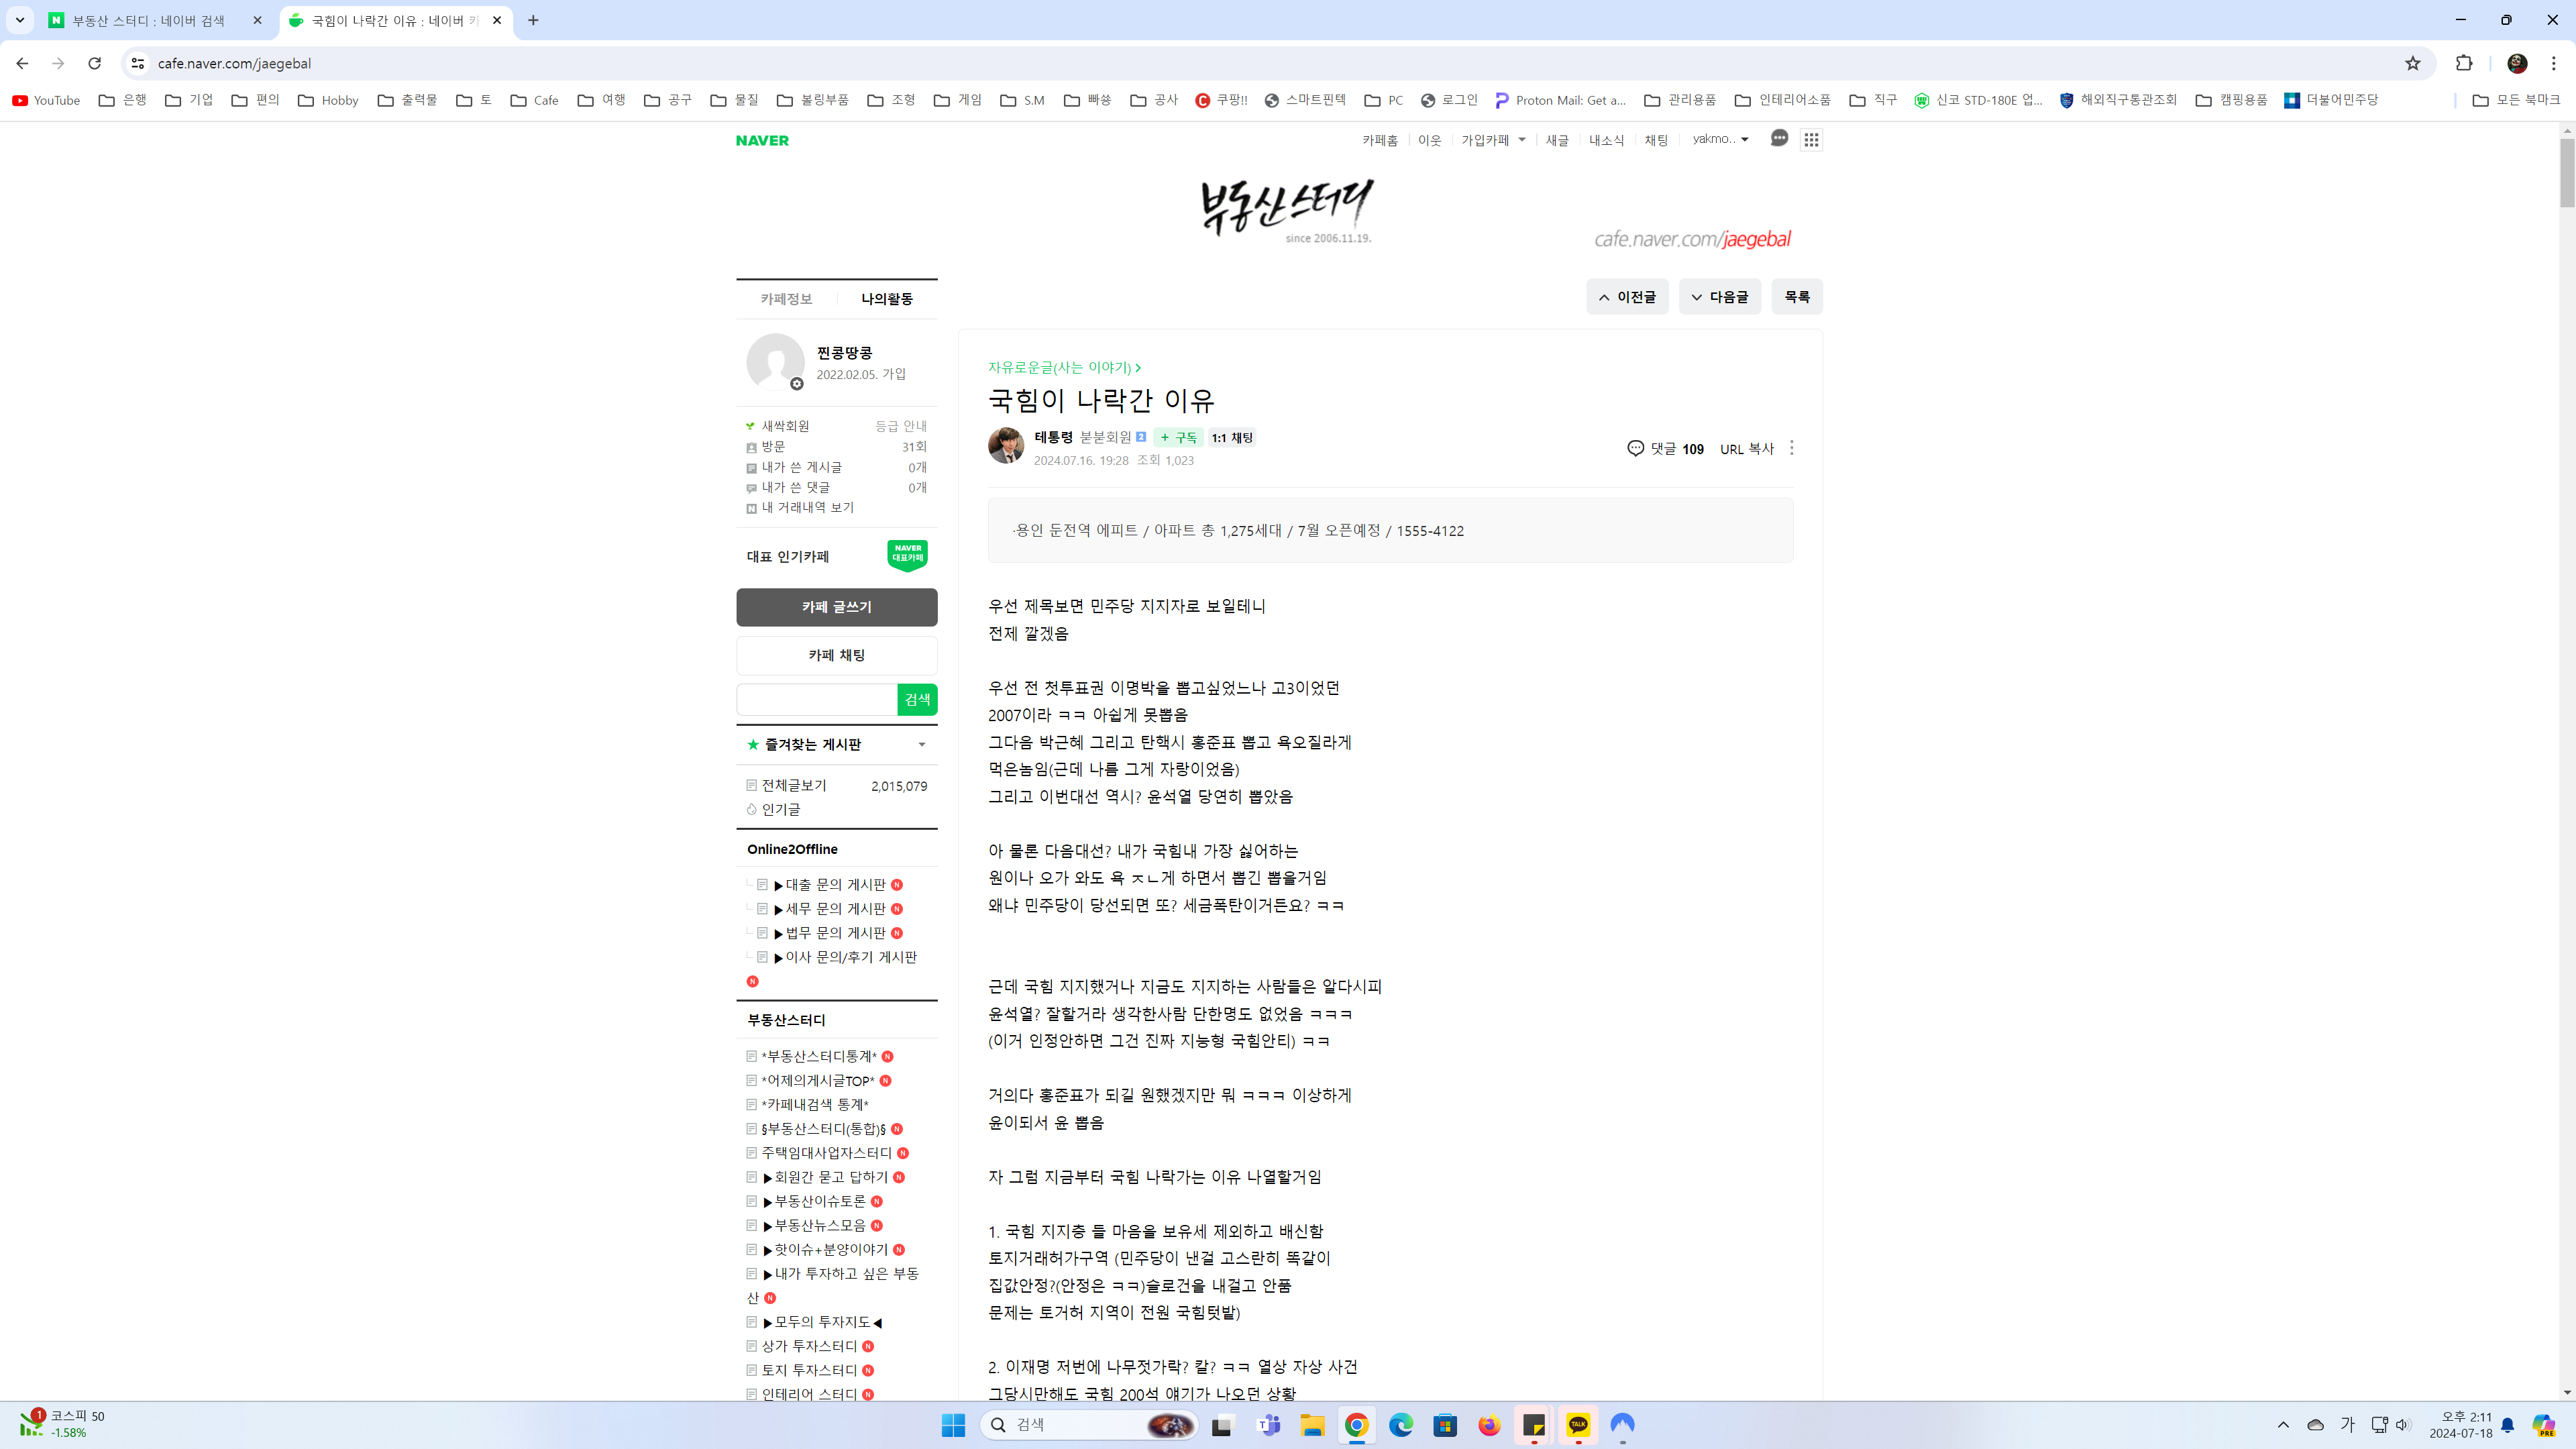Go to 이전글 previous post

1627,297
